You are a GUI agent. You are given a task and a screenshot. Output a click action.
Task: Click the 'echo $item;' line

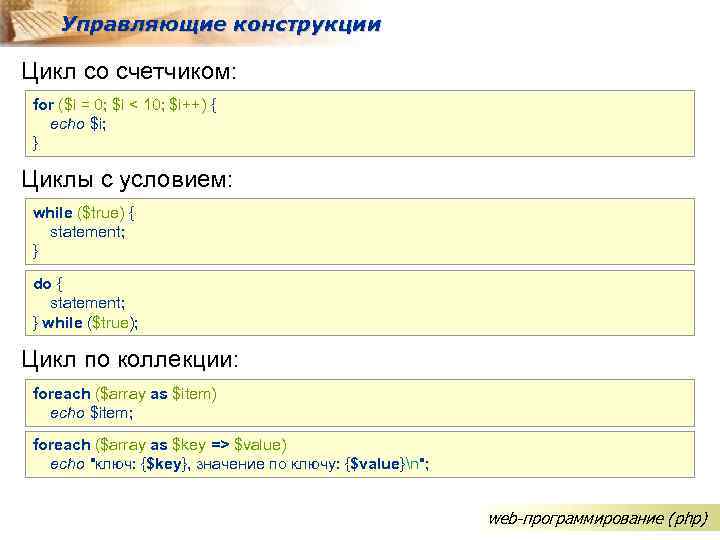[x=91, y=413]
